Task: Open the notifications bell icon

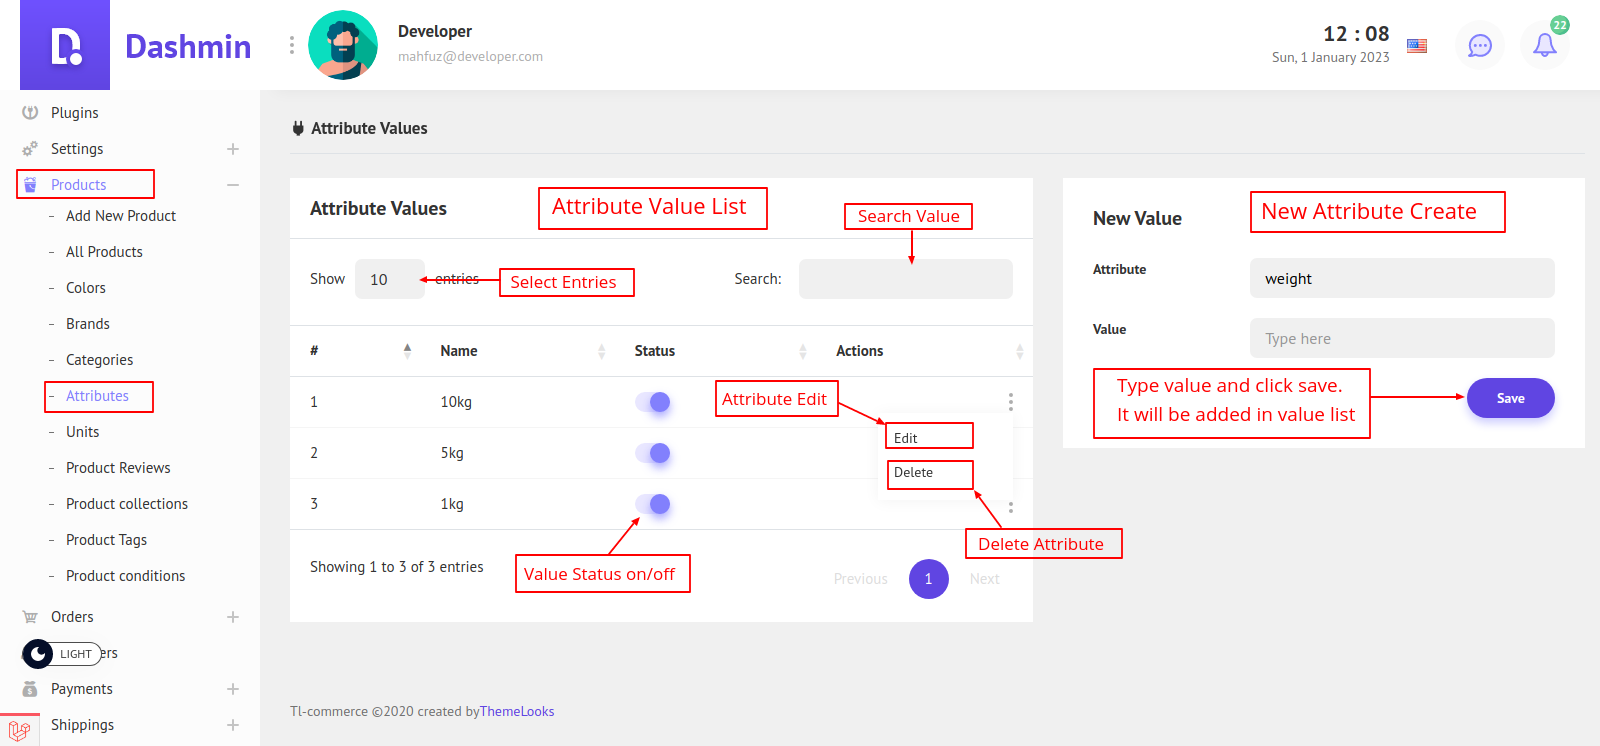Action: [1544, 46]
